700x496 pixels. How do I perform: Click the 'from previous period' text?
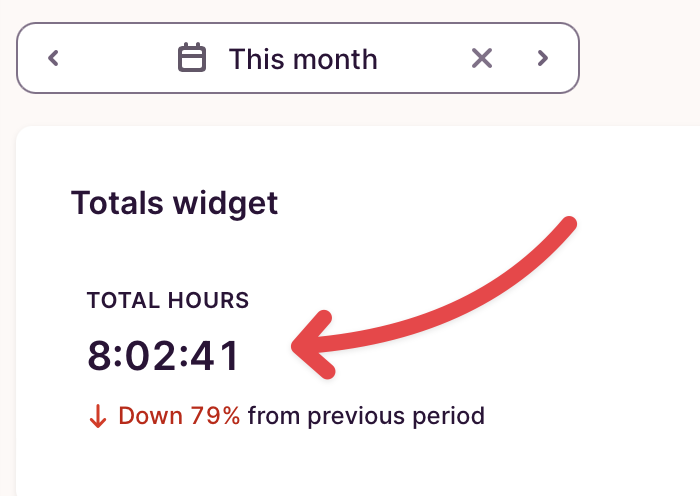pos(366,416)
